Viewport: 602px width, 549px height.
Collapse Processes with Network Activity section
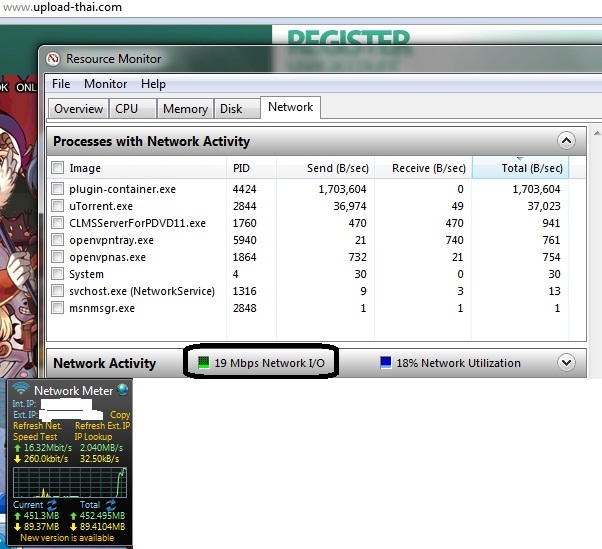566,141
